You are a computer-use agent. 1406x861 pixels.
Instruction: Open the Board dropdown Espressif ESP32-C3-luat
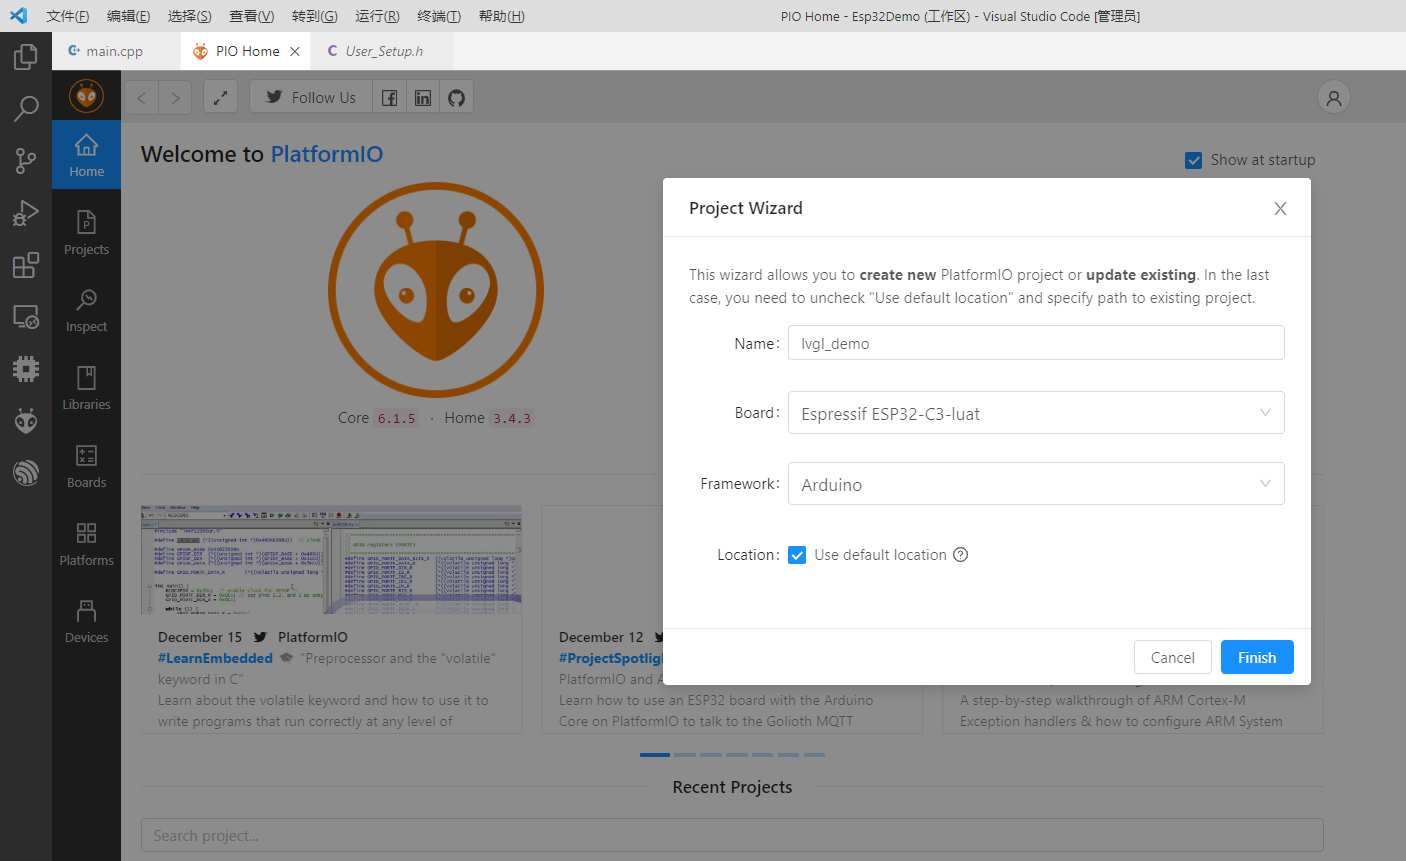[x=1036, y=413]
